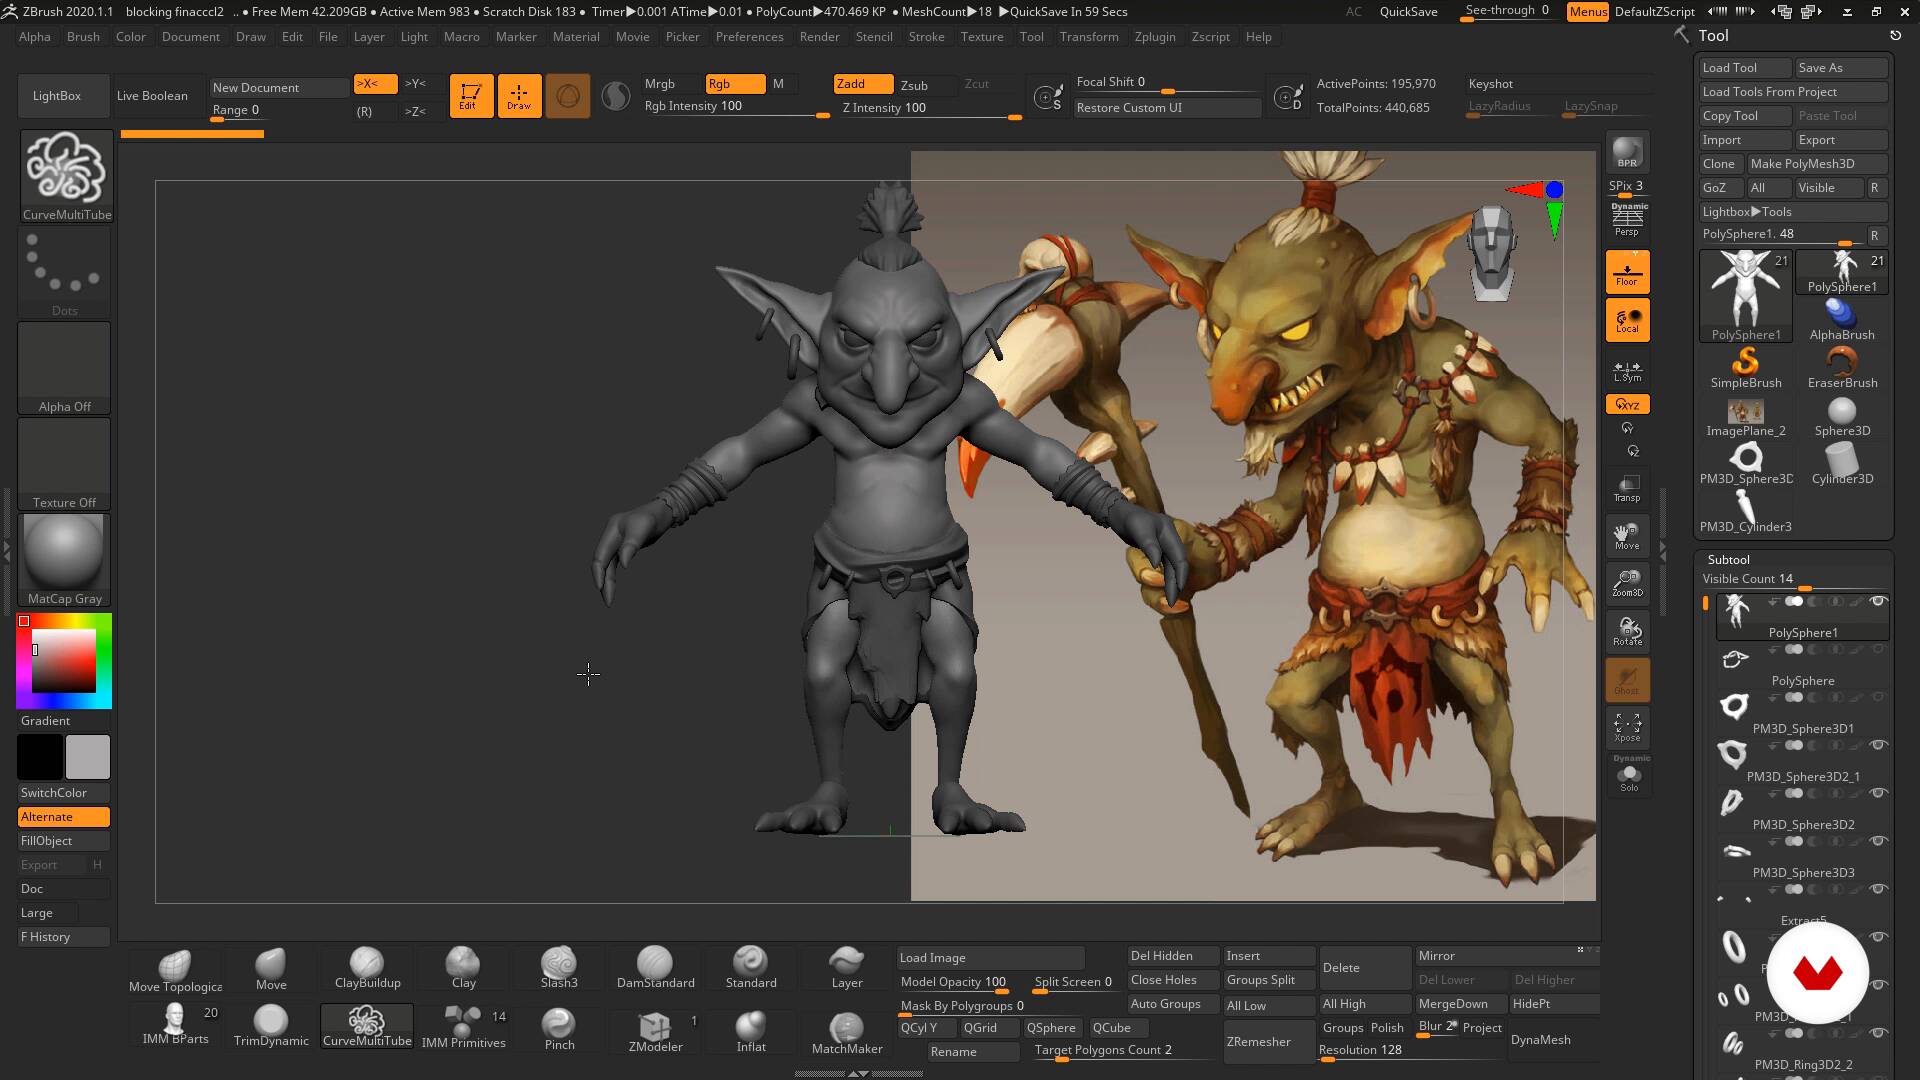This screenshot has width=1920, height=1080.
Task: Click Make PolyMesh3D button
Action: coord(1817,164)
